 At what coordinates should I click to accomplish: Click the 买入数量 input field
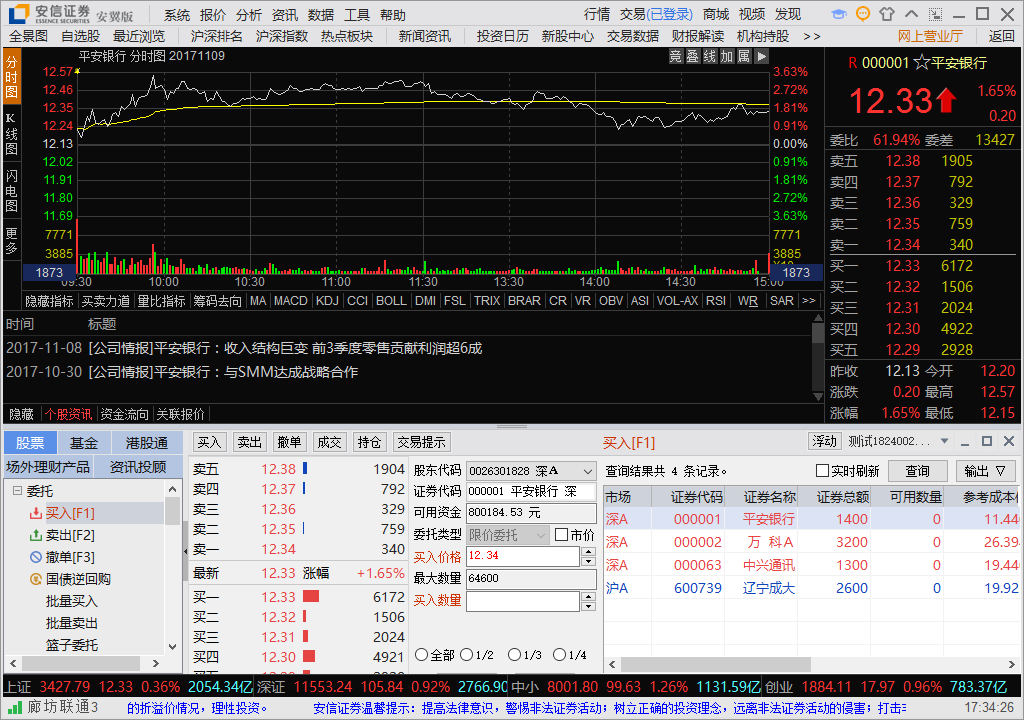523,601
